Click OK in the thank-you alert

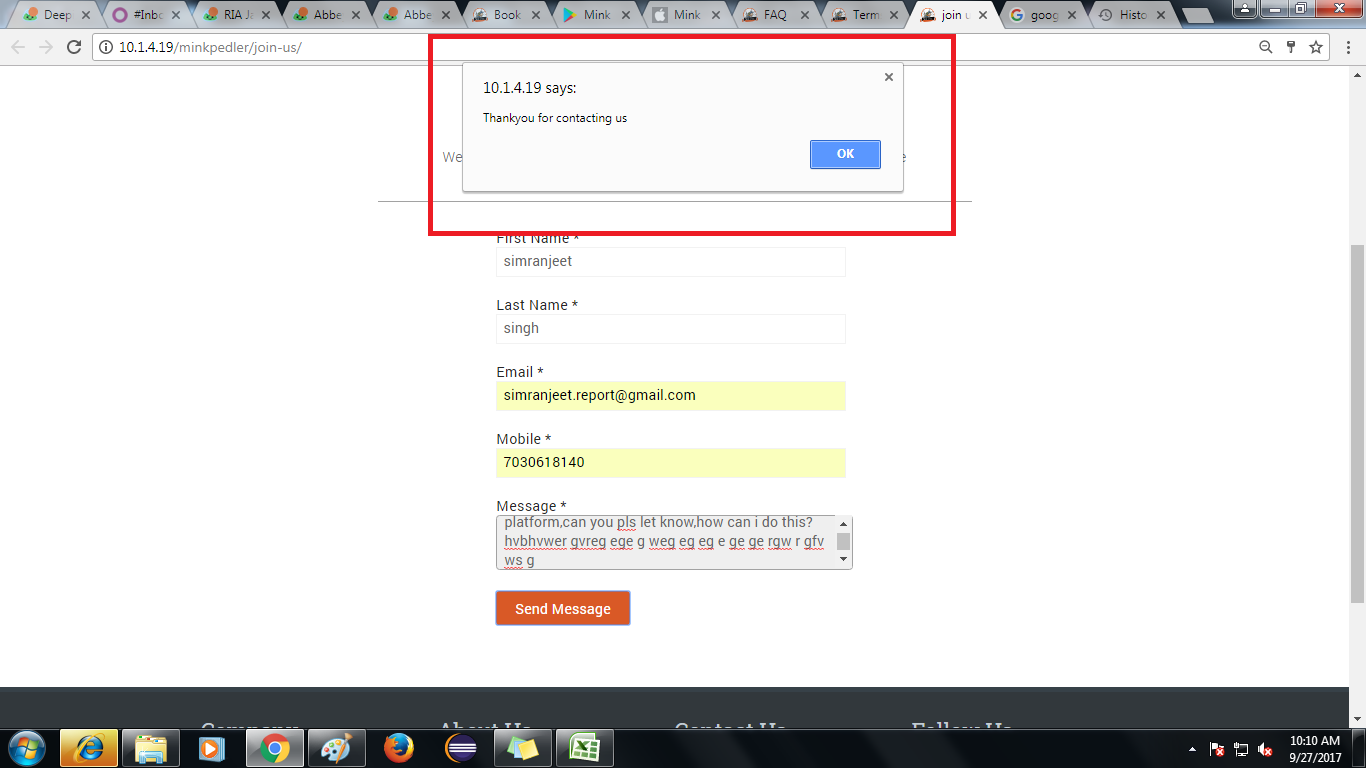tap(845, 154)
